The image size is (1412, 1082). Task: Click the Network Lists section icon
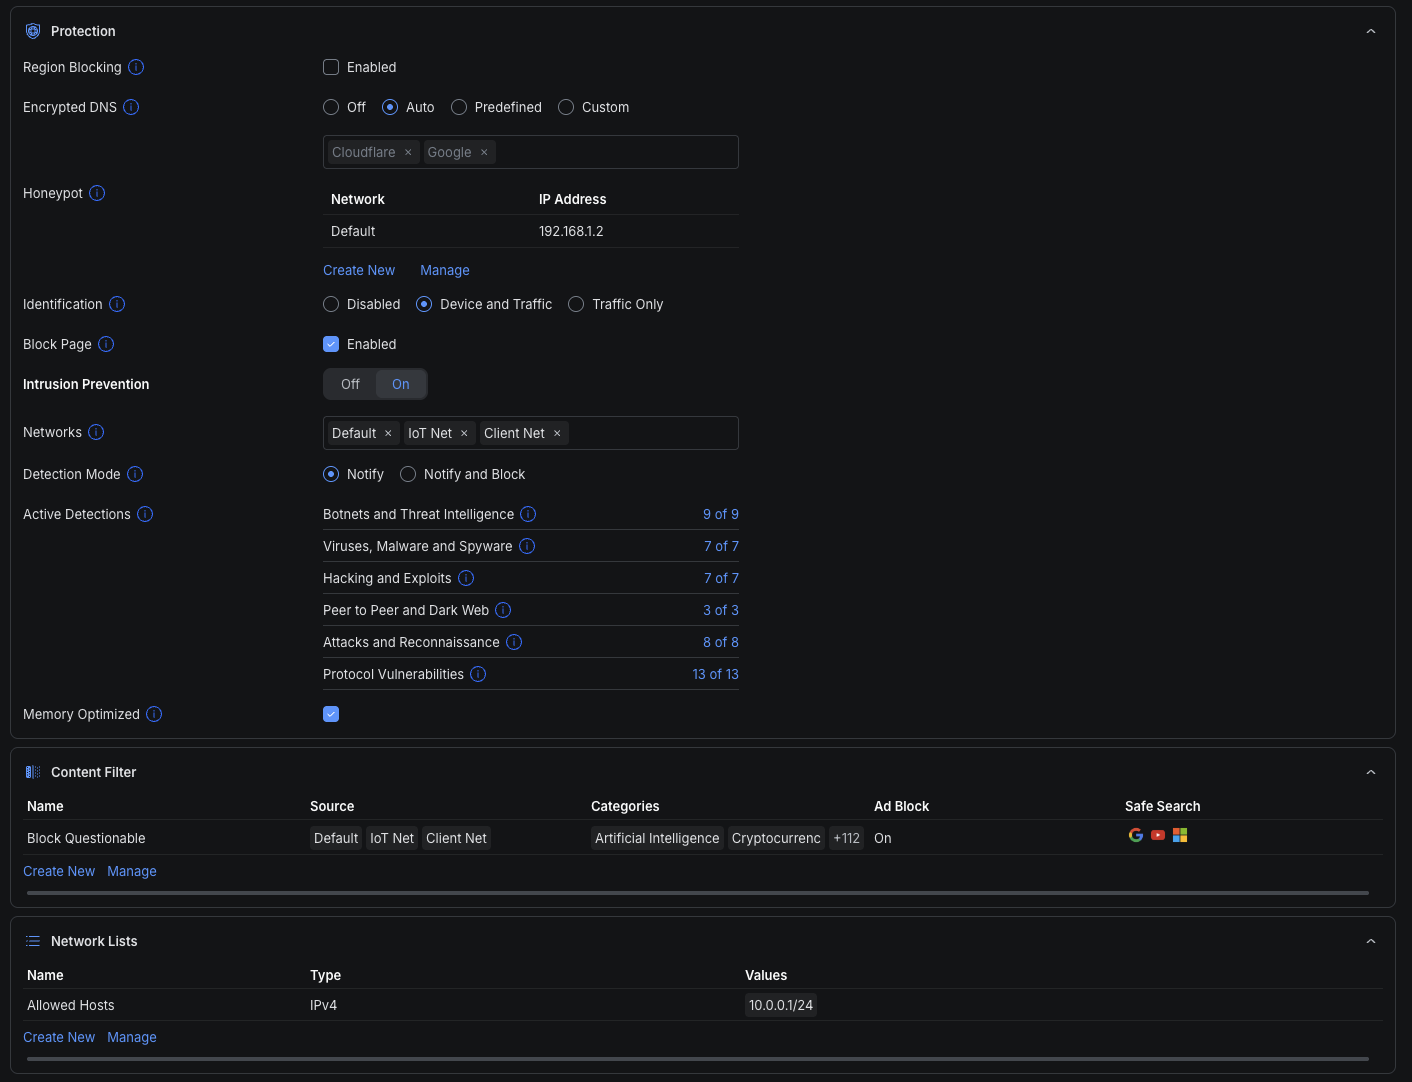32,940
